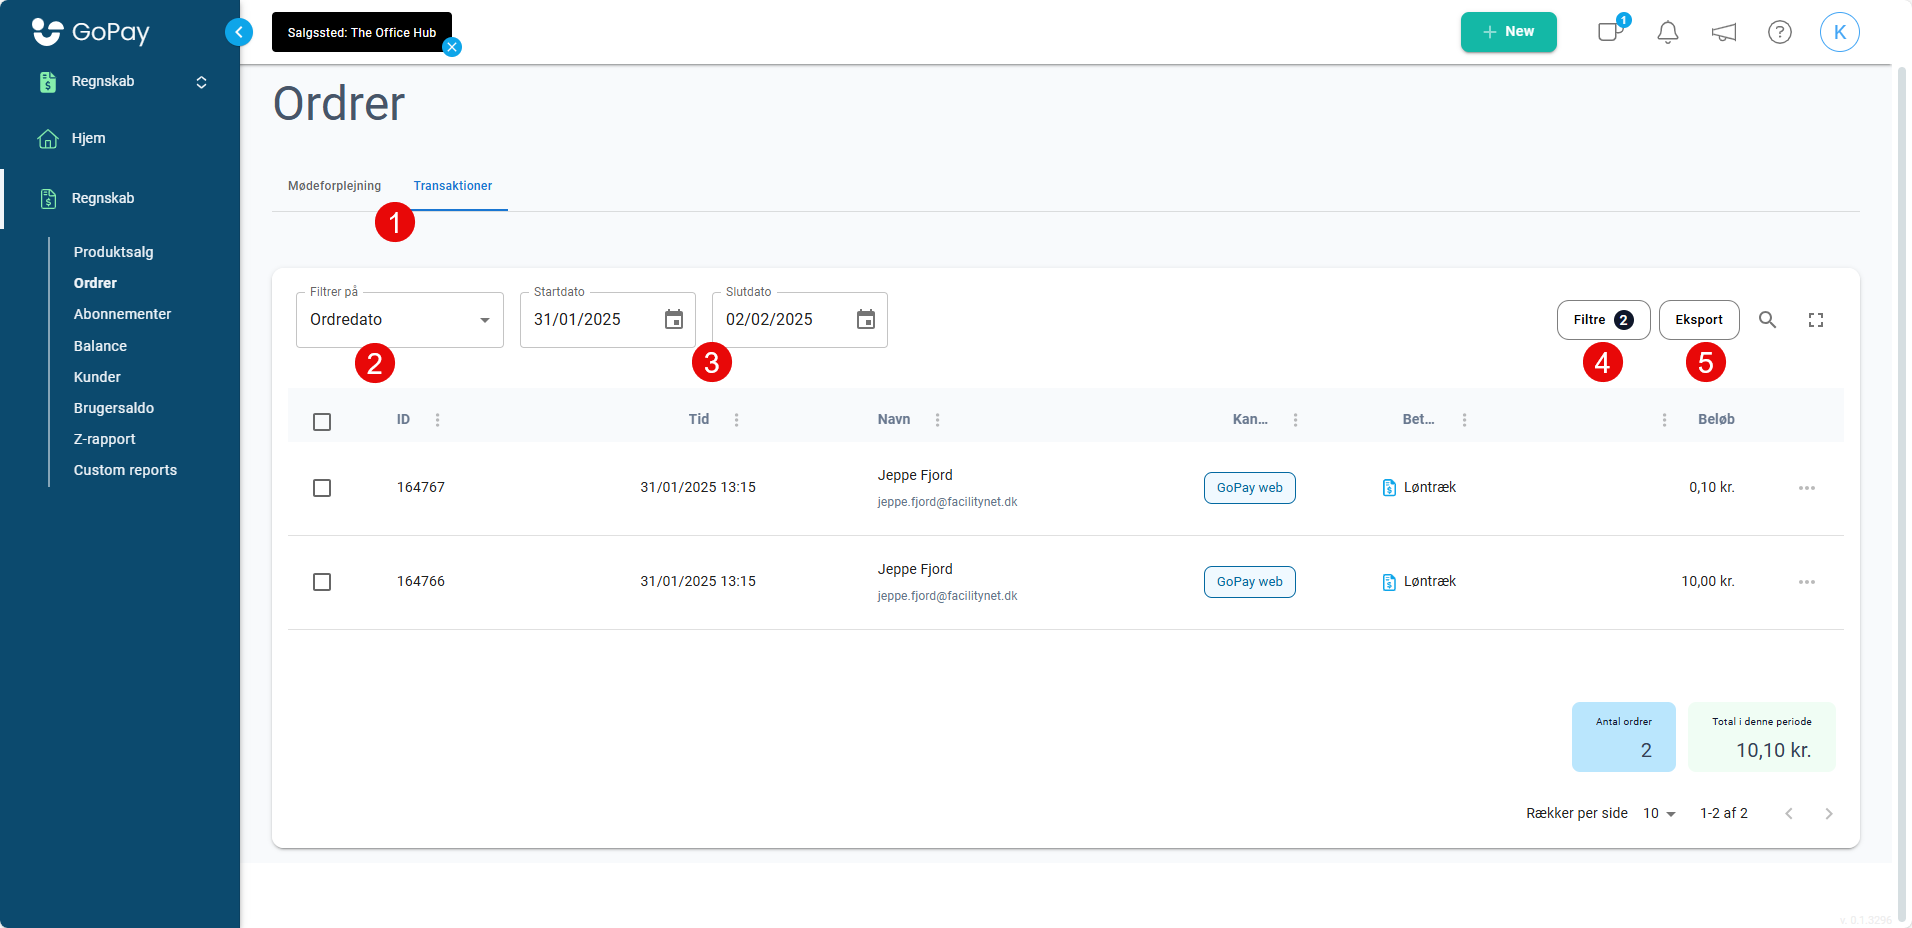Click amount 10,00 kr.
The height and width of the screenshot is (928, 1912).
tap(1708, 582)
